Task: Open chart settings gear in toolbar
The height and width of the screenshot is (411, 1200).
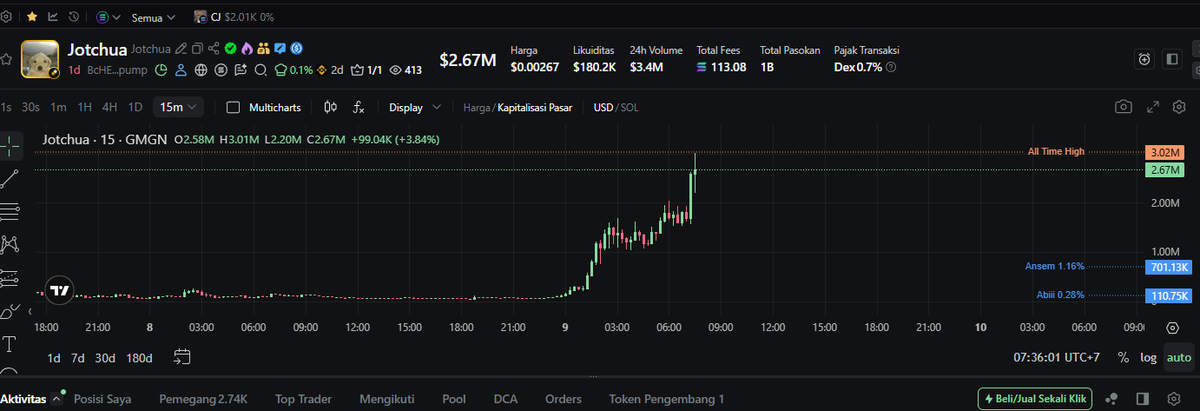Action: (x=1179, y=107)
